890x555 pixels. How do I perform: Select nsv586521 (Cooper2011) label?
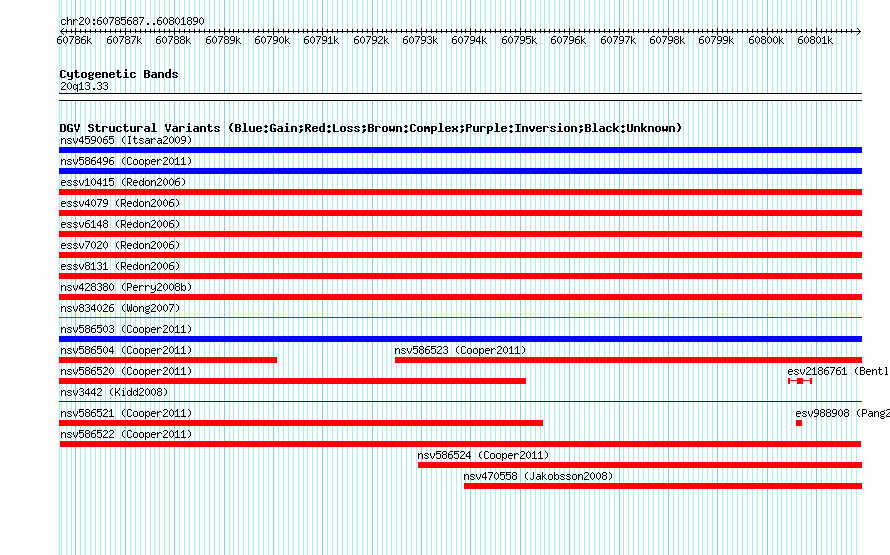(x=126, y=413)
